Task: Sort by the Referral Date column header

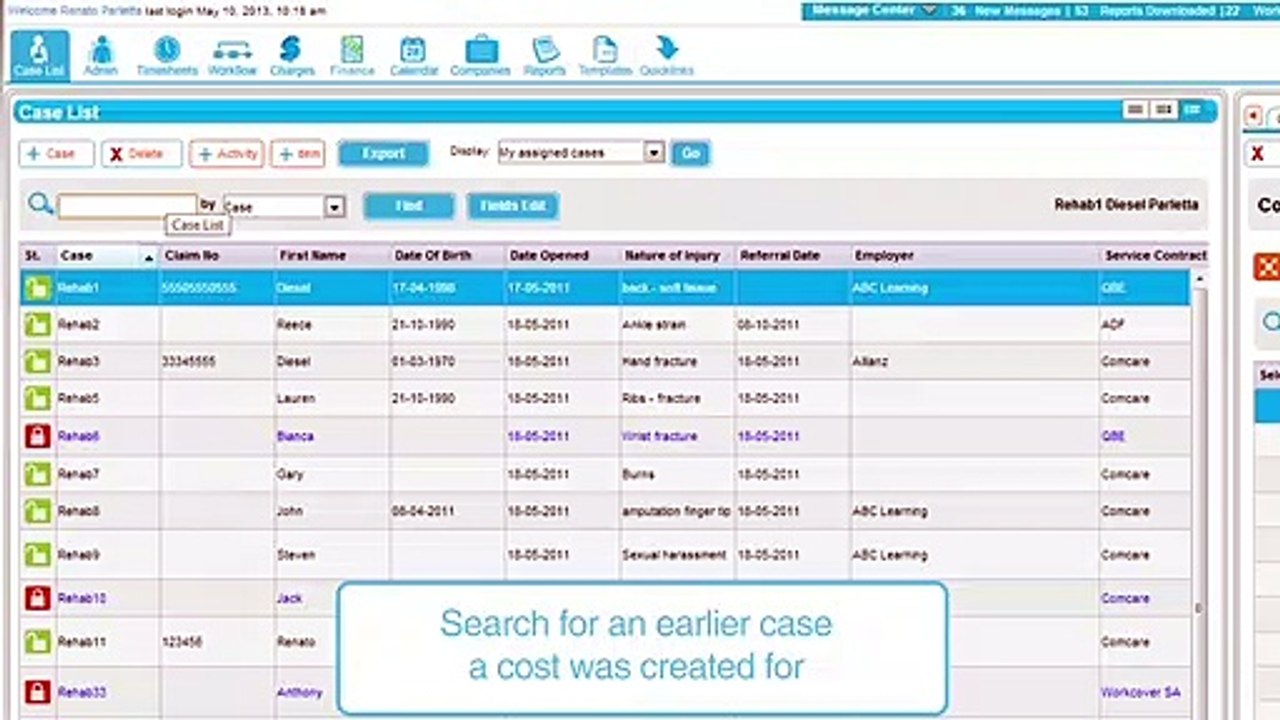Action: [780, 256]
